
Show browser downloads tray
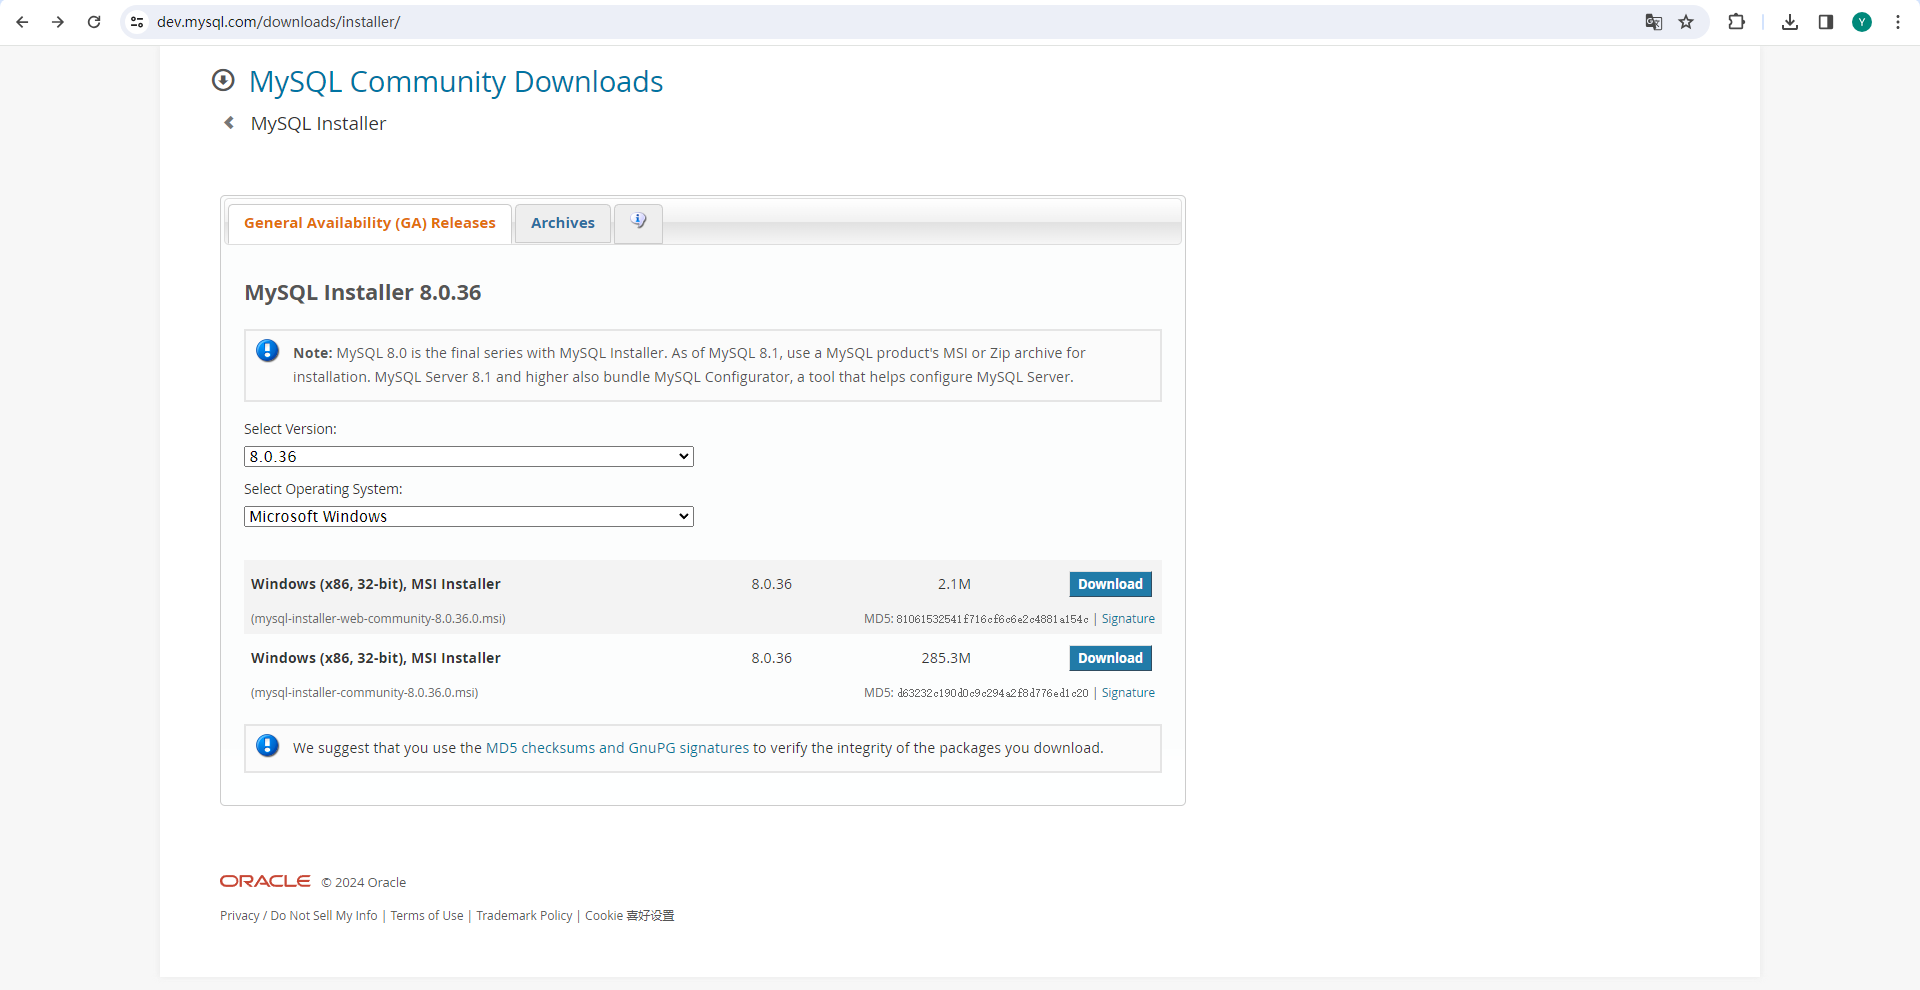[x=1790, y=22]
